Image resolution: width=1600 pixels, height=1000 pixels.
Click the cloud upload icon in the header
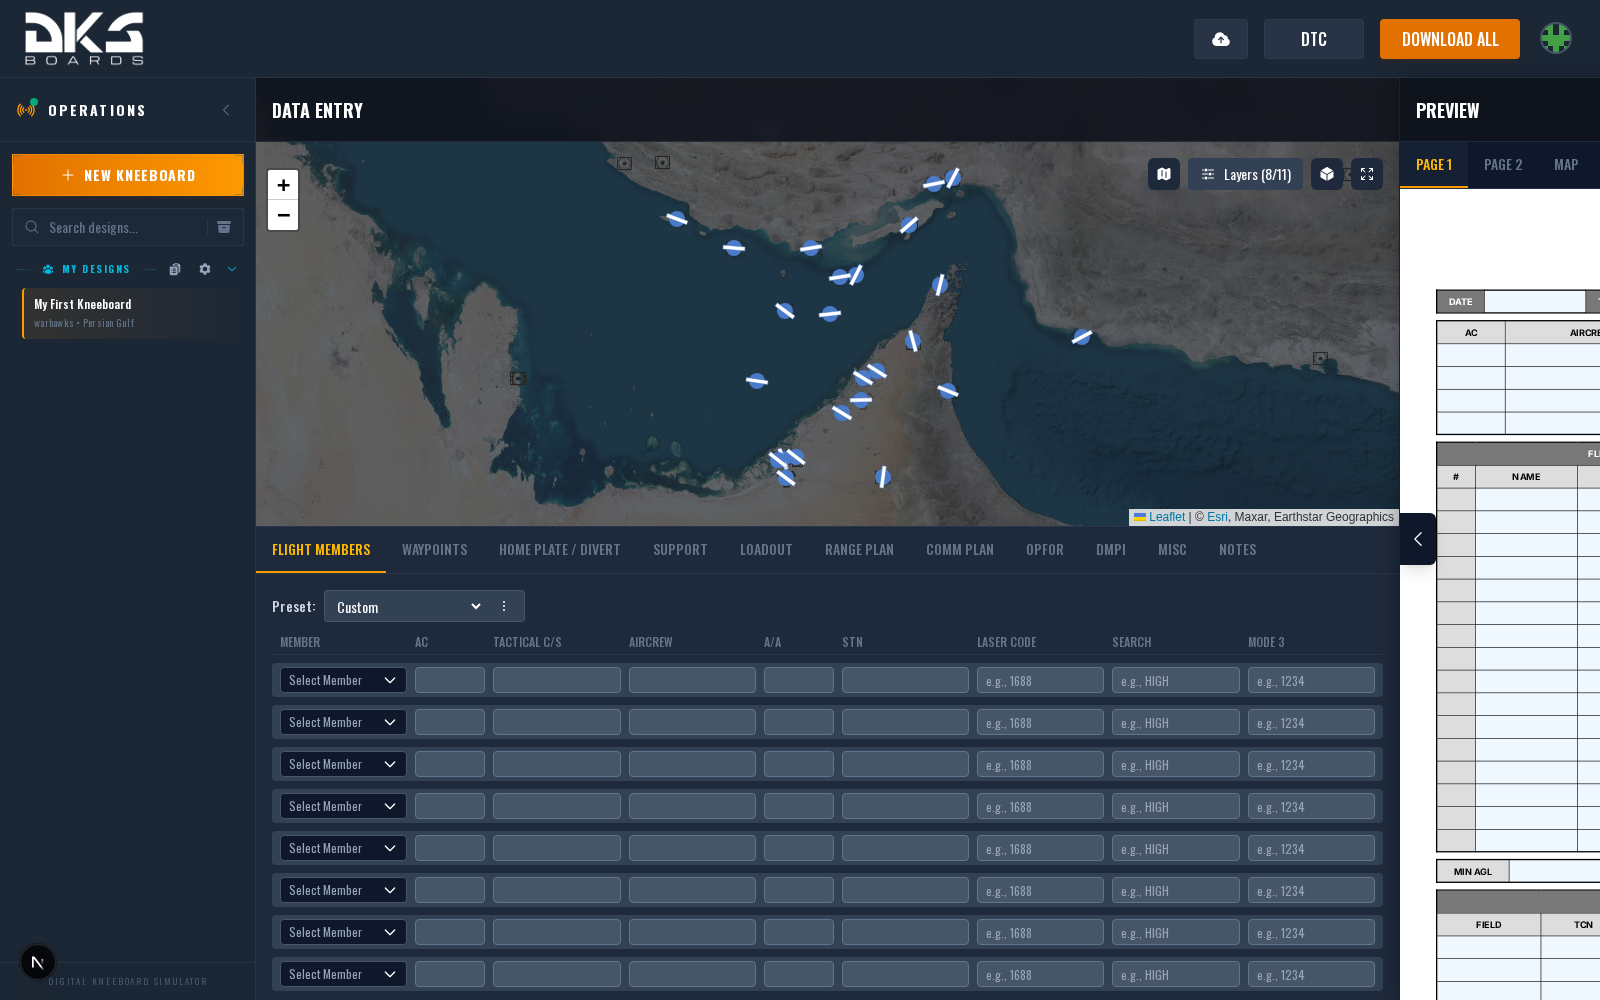coord(1221,39)
